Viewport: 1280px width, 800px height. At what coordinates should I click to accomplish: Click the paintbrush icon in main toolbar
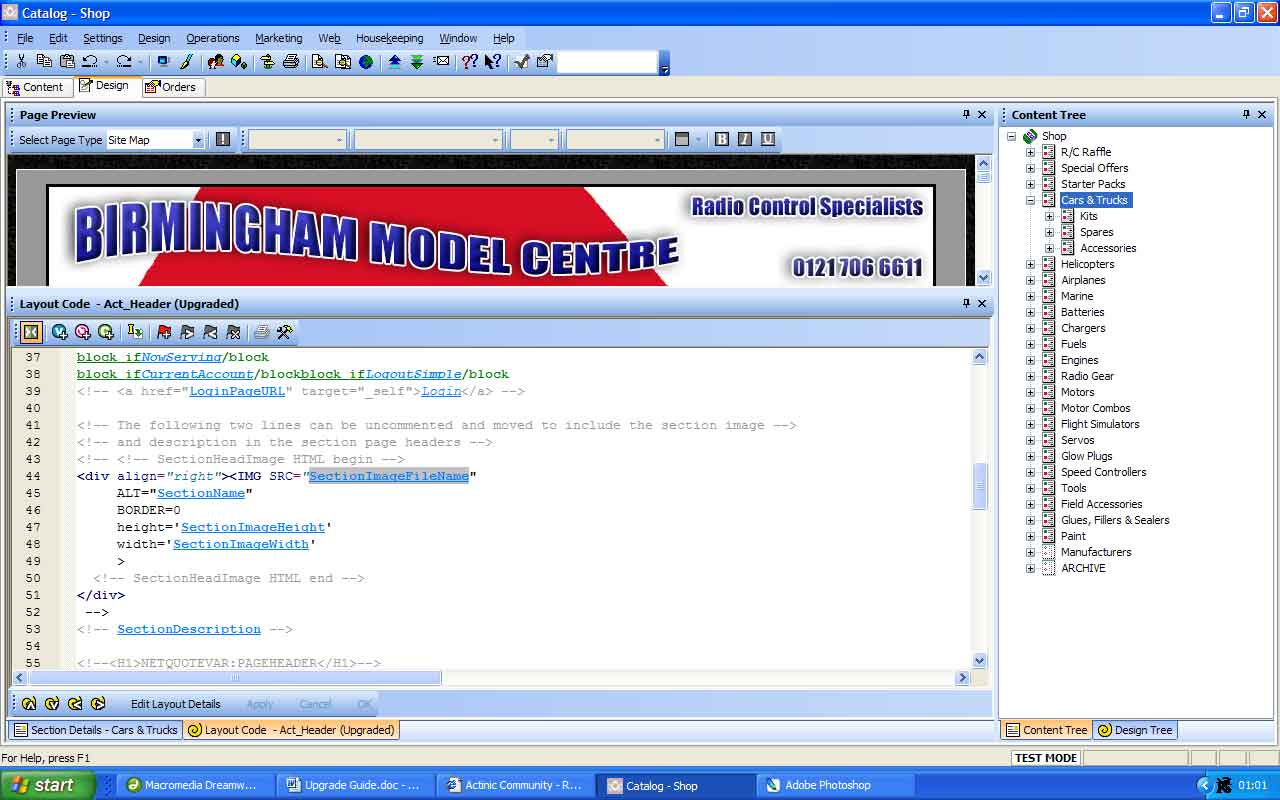(186, 62)
